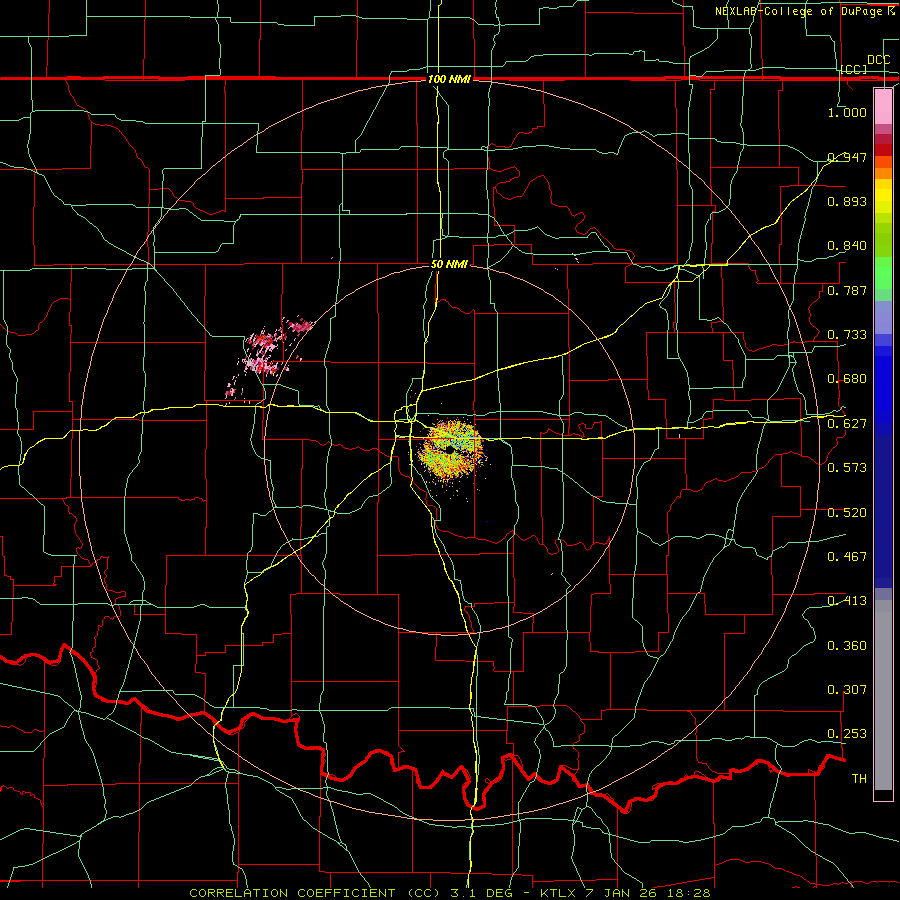The height and width of the screenshot is (900, 900).
Task: Select the 0.467 scale value
Action: (847, 557)
